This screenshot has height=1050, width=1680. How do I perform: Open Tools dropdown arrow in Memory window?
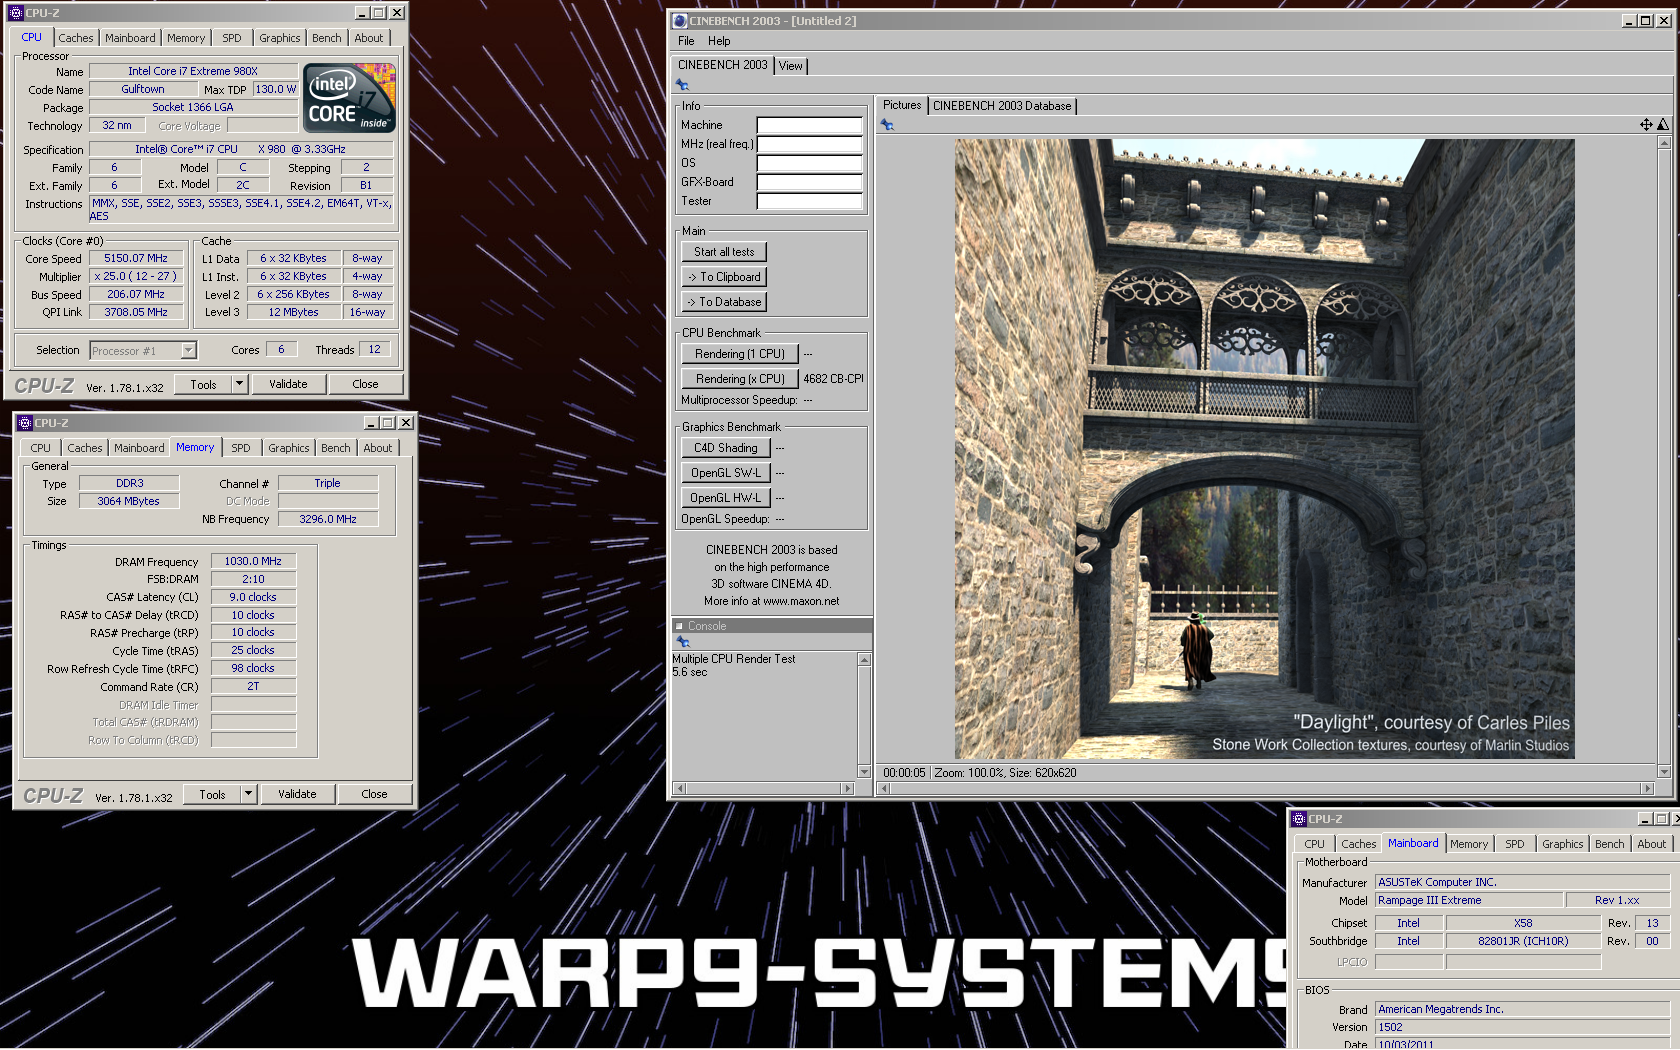(x=248, y=794)
